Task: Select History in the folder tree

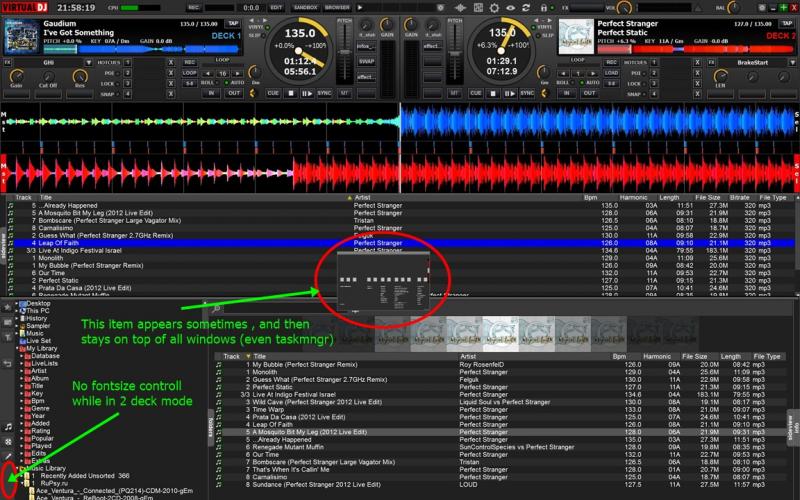Action: point(36,318)
